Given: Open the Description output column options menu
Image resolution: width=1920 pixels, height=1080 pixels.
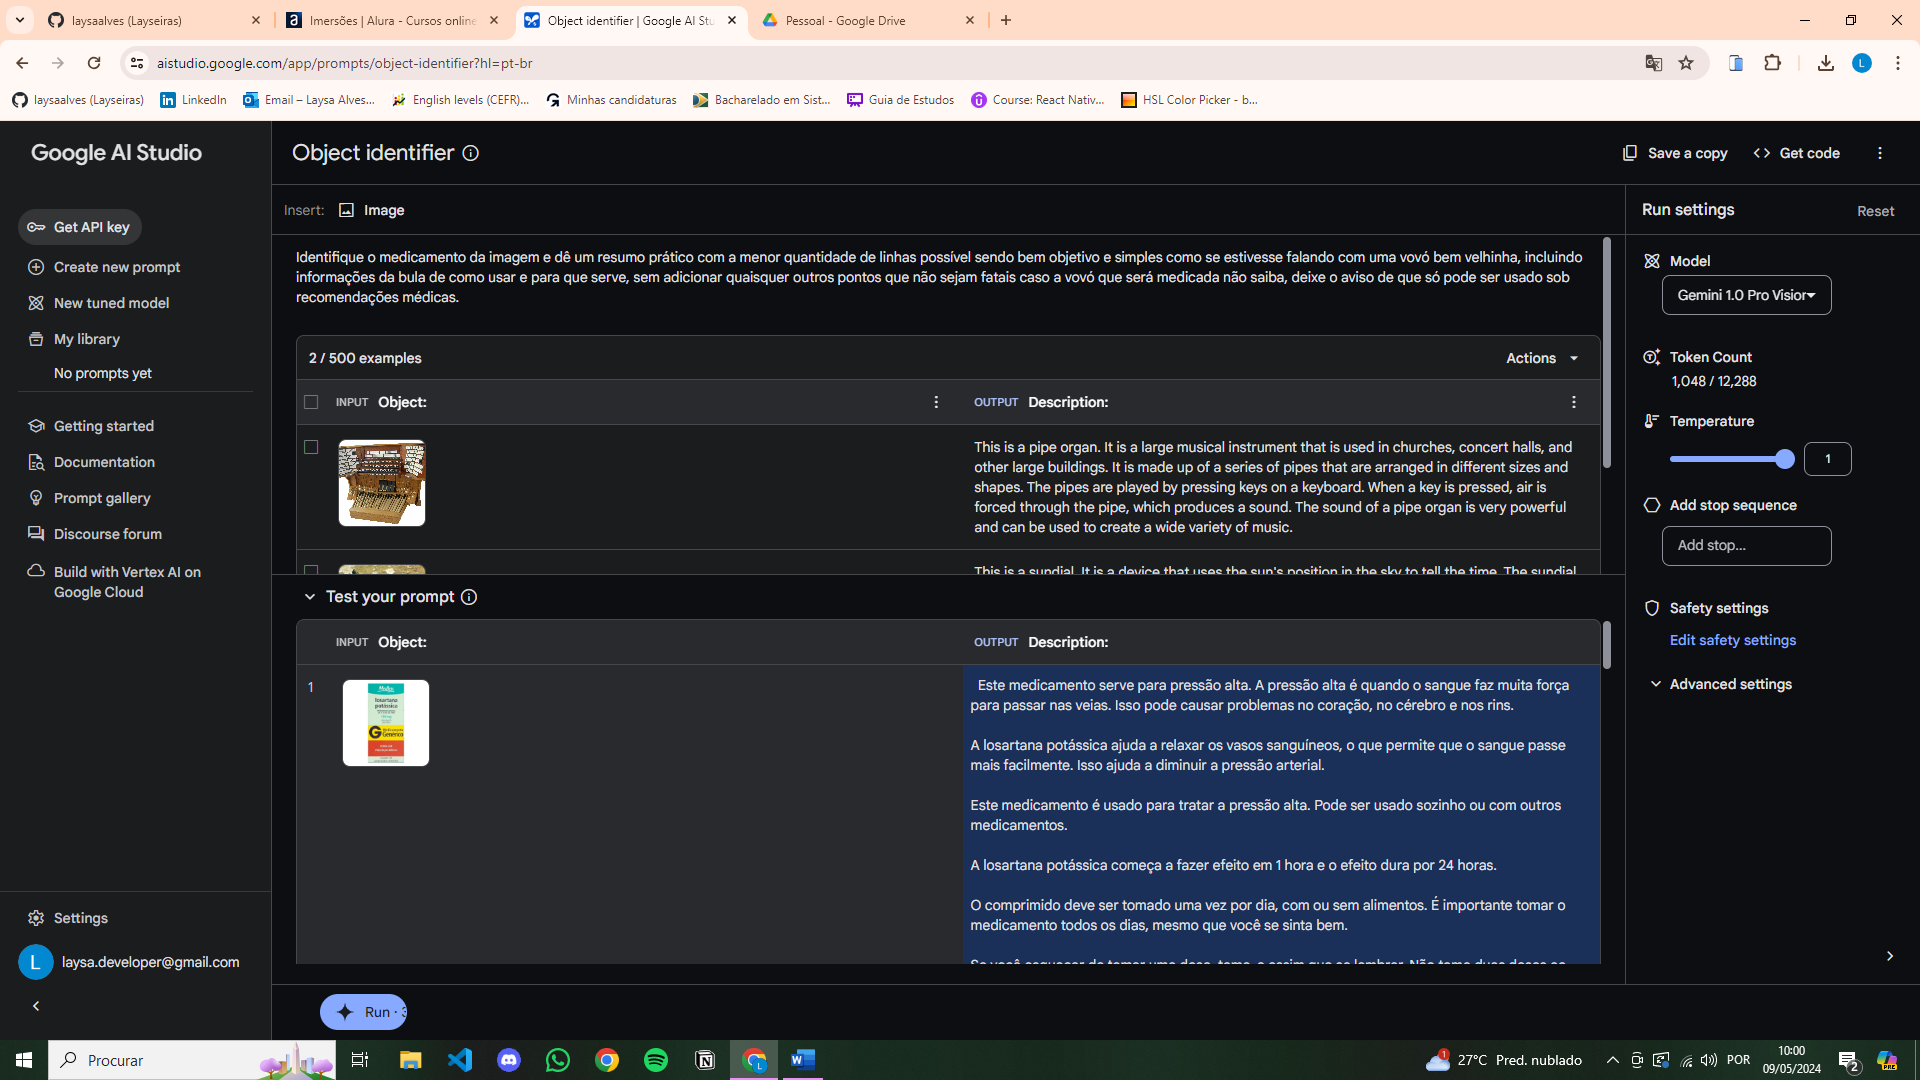Looking at the screenshot, I should pos(1573,402).
